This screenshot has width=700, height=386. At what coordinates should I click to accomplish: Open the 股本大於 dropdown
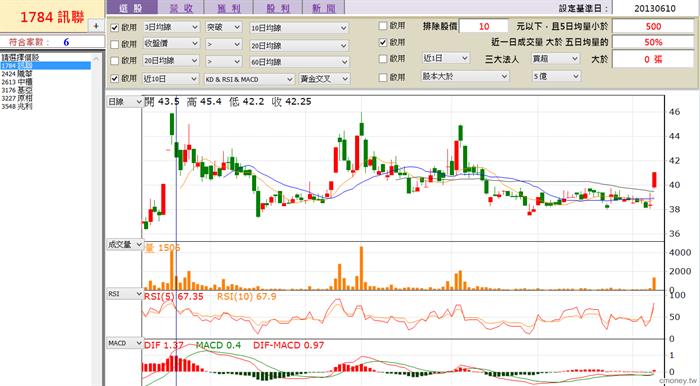click(464, 76)
